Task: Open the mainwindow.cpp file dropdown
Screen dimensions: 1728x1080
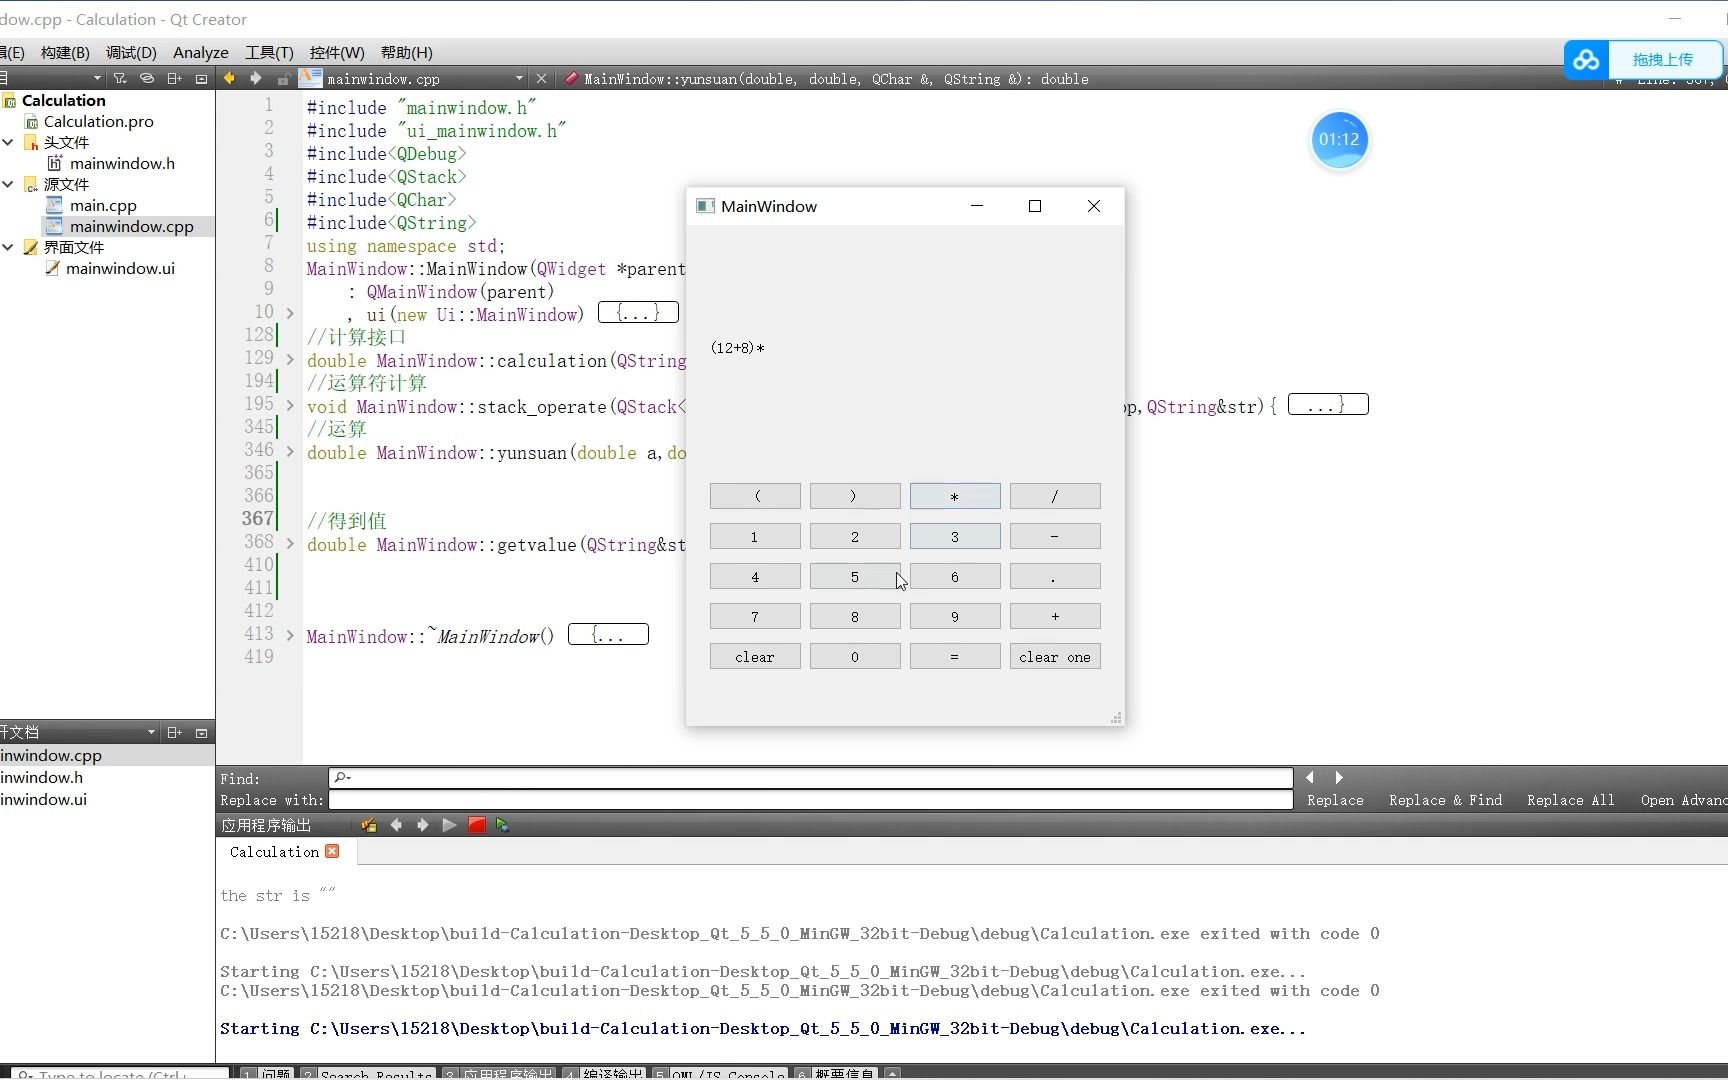Action: pos(519,78)
